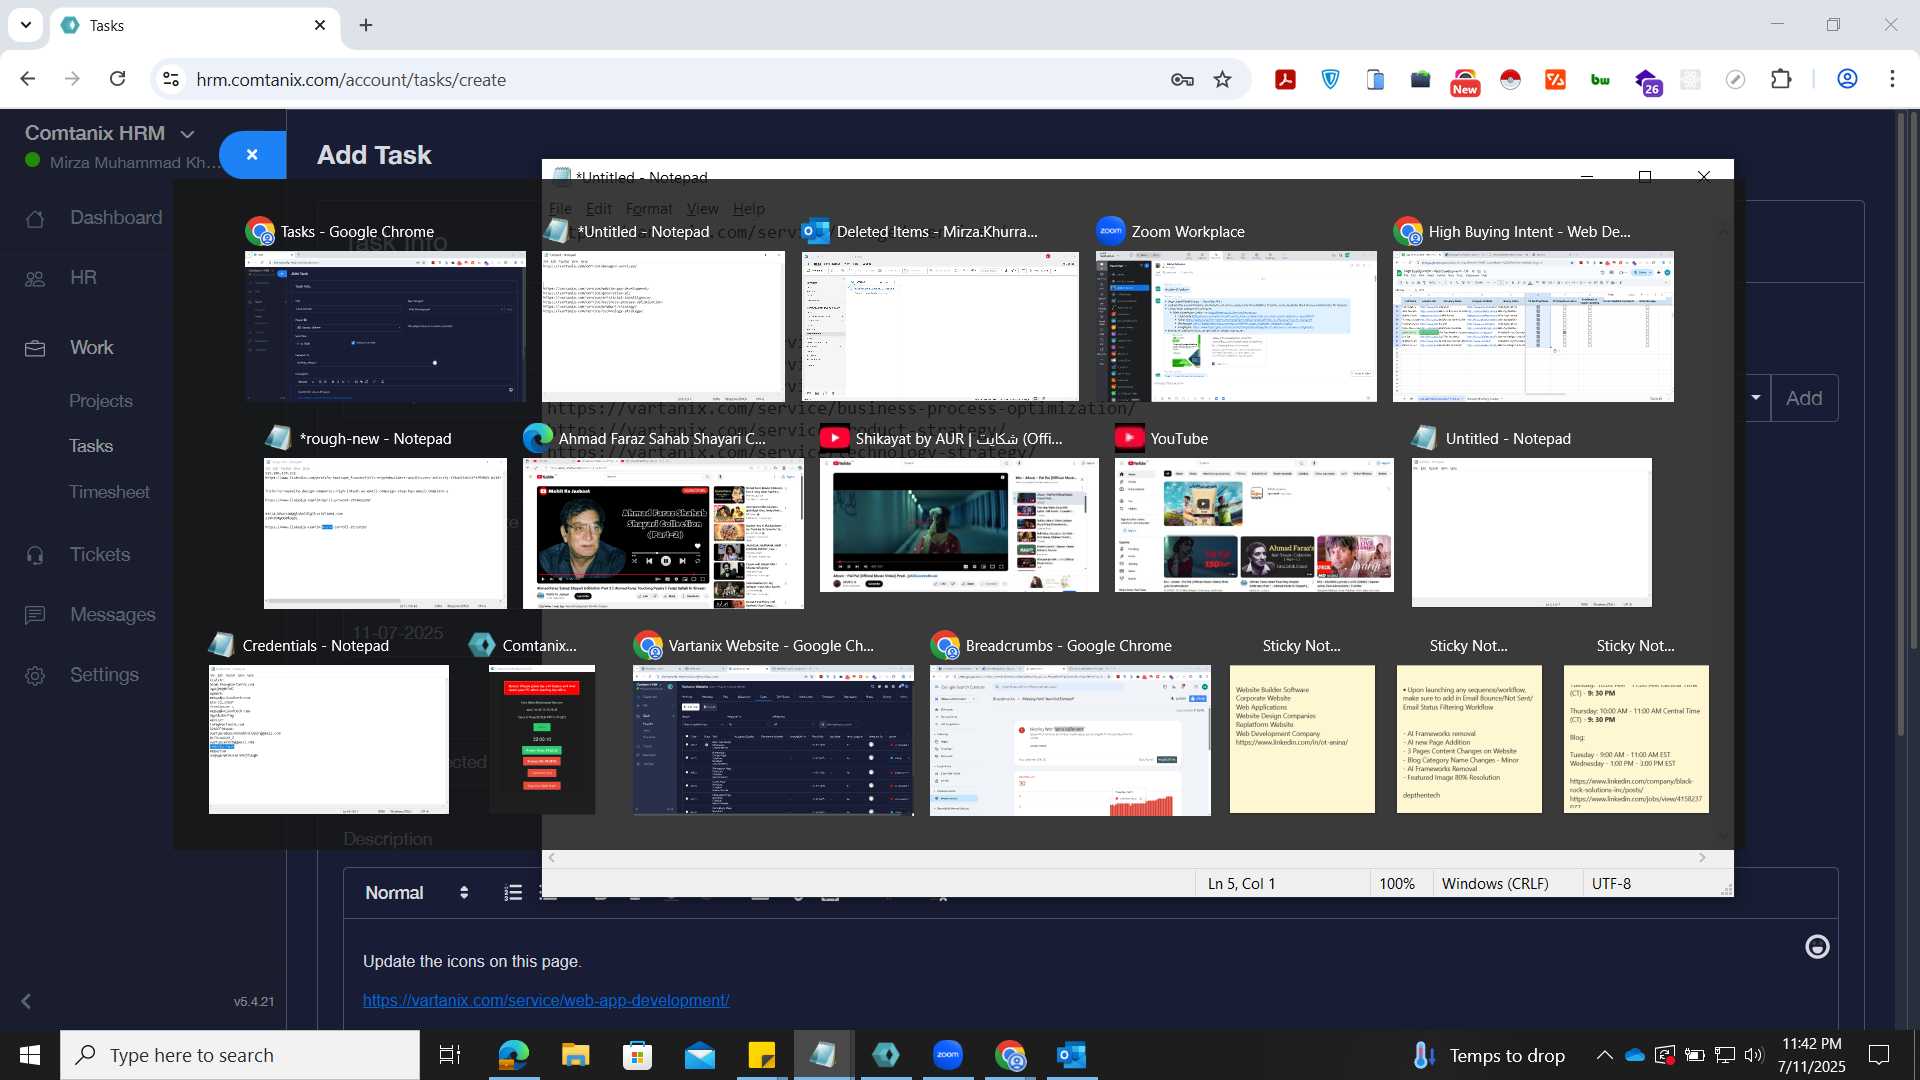1920x1080 pixels.
Task: Open Projects under Work
Action: pos(100,401)
